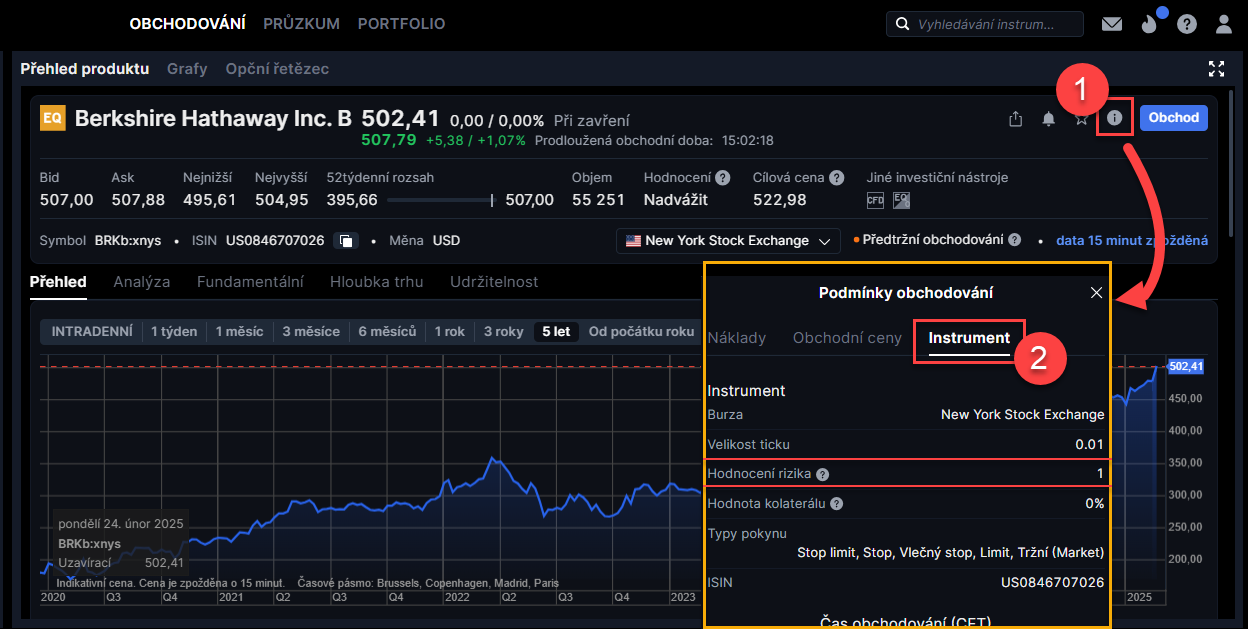Viewport: 1248px width, 629px height.
Task: Open the 'data 15 minut zpožděná' link
Action: [1132, 241]
